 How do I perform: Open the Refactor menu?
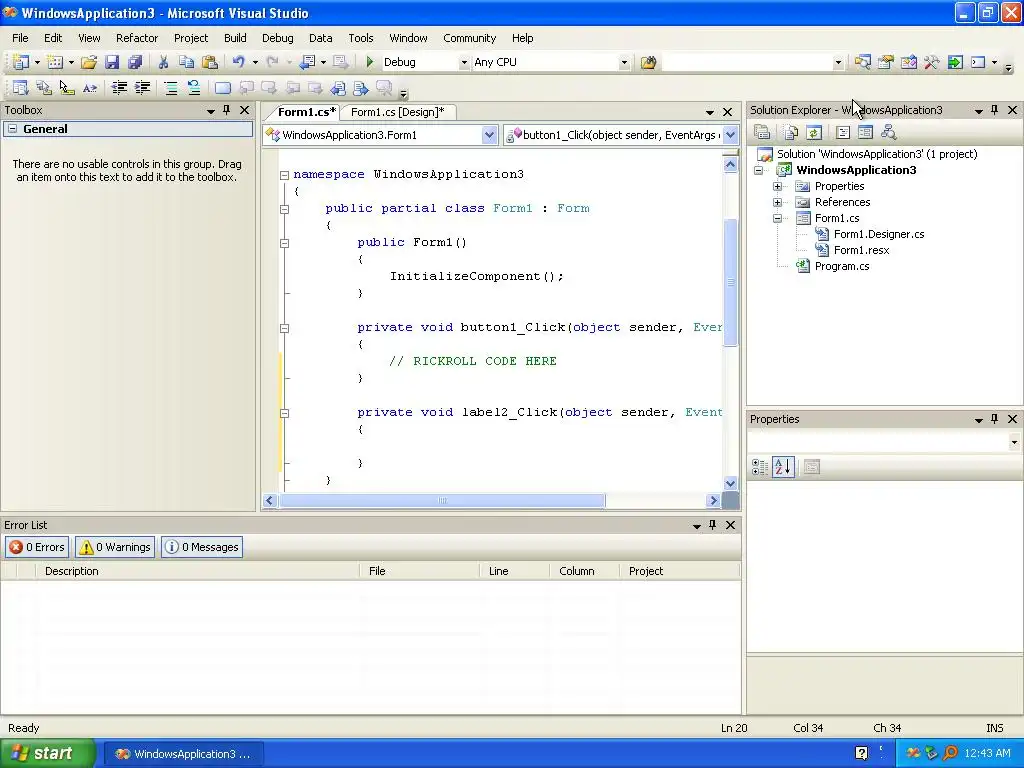137,38
